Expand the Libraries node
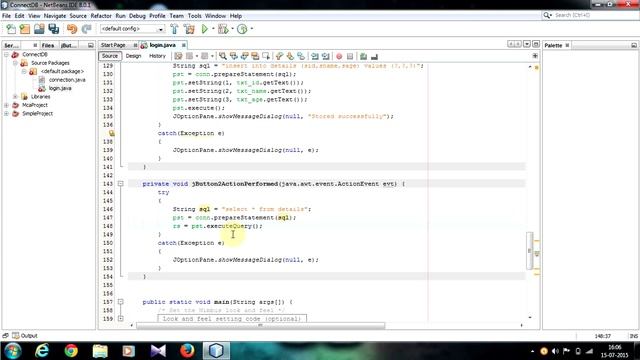Screen dimensions: 640x360 tap(16, 97)
